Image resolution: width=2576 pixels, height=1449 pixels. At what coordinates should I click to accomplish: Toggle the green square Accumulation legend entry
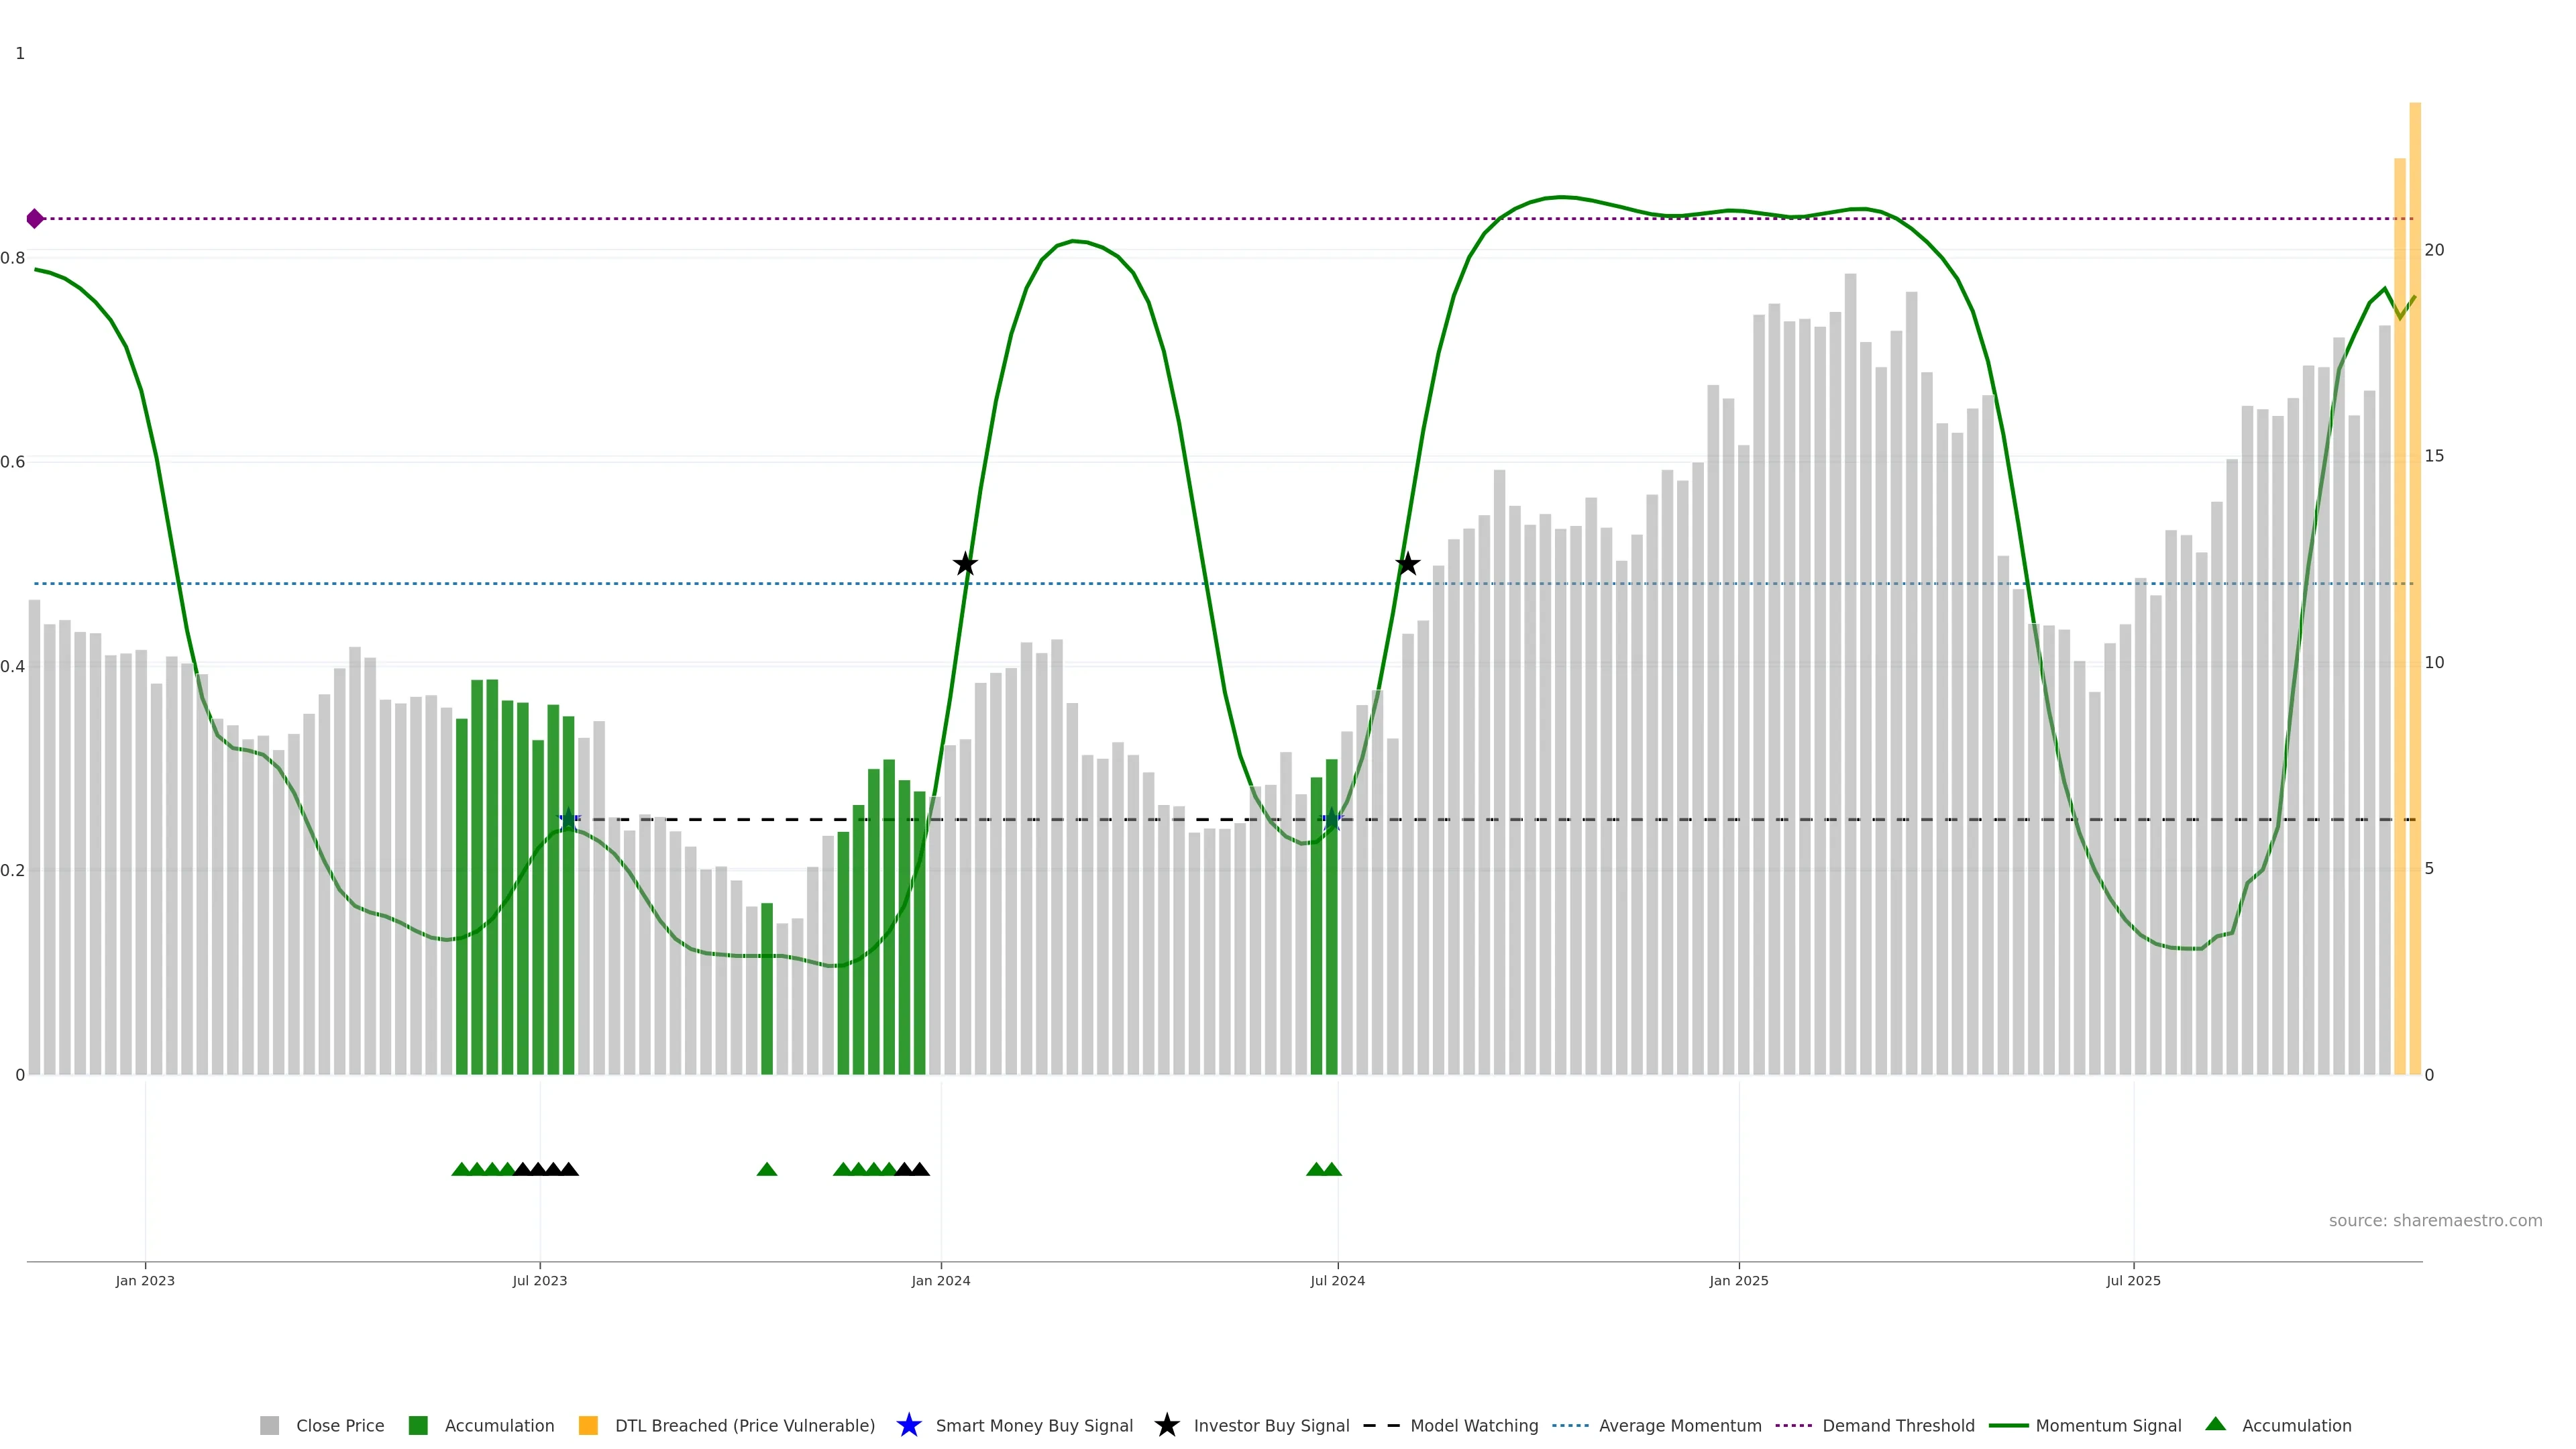pyautogui.click(x=498, y=1425)
